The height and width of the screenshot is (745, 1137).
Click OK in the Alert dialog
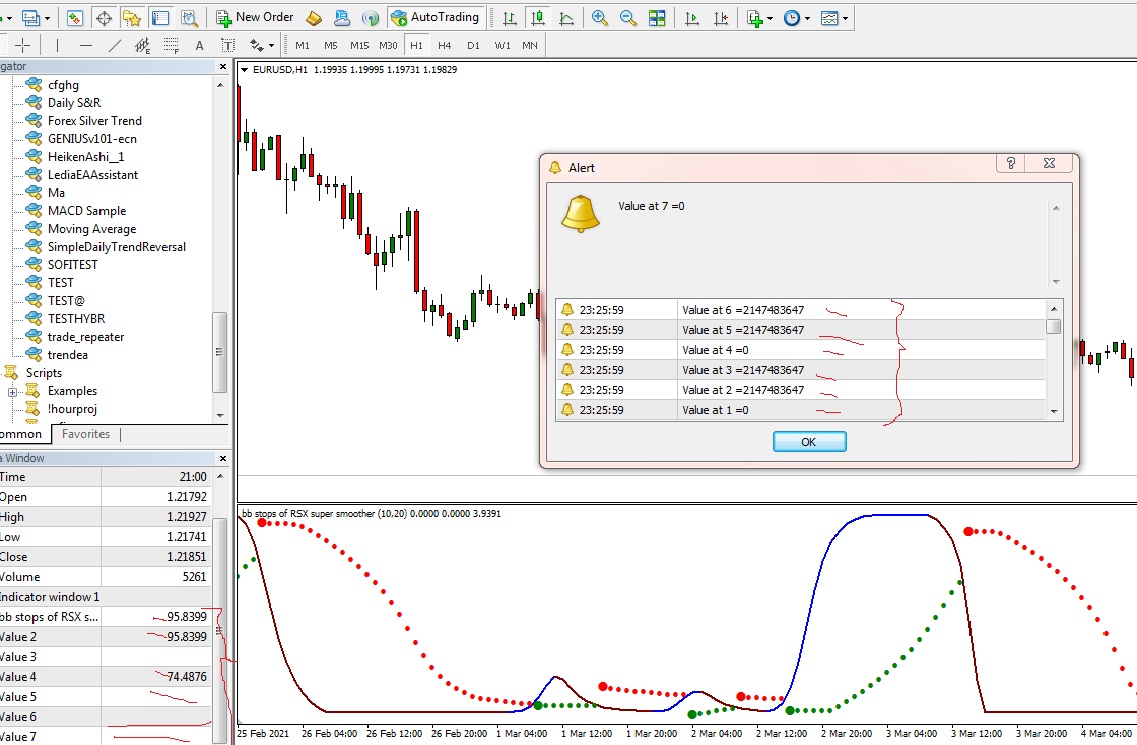(809, 442)
